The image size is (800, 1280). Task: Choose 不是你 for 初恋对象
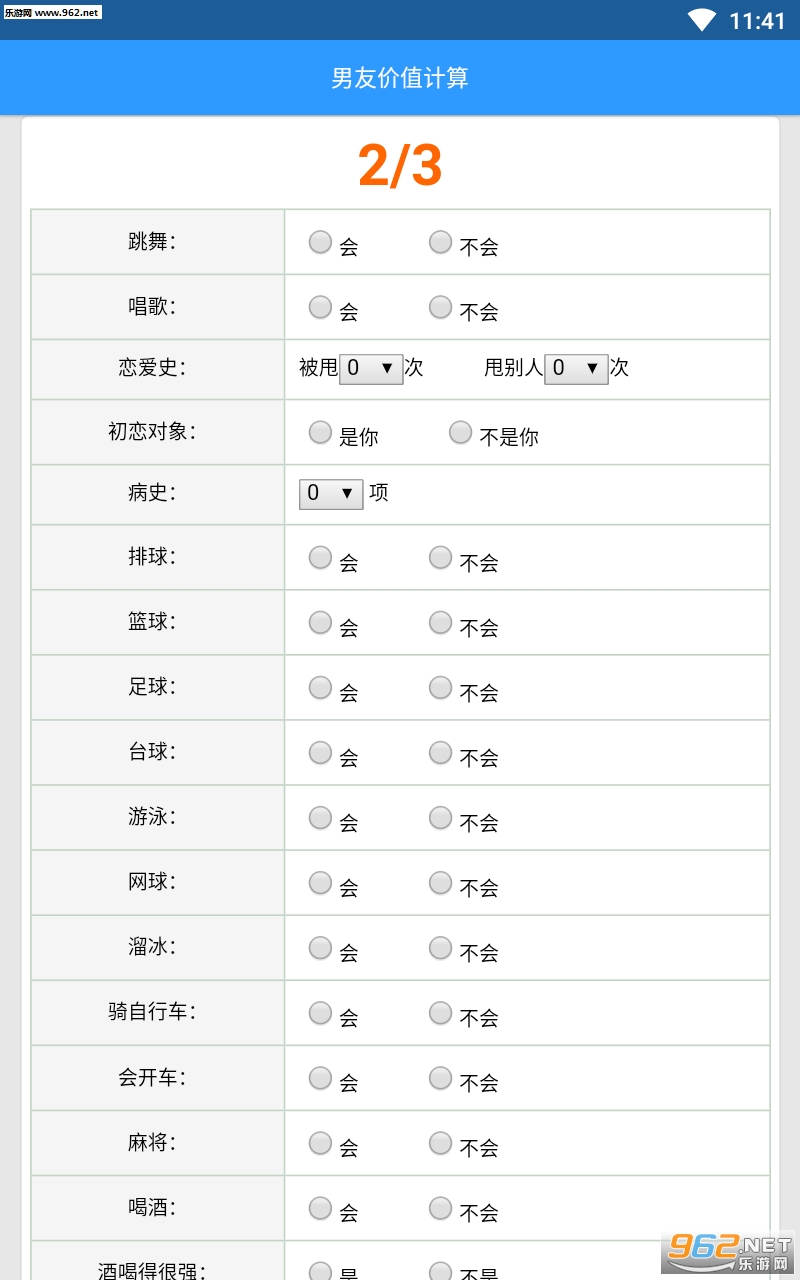tap(460, 432)
